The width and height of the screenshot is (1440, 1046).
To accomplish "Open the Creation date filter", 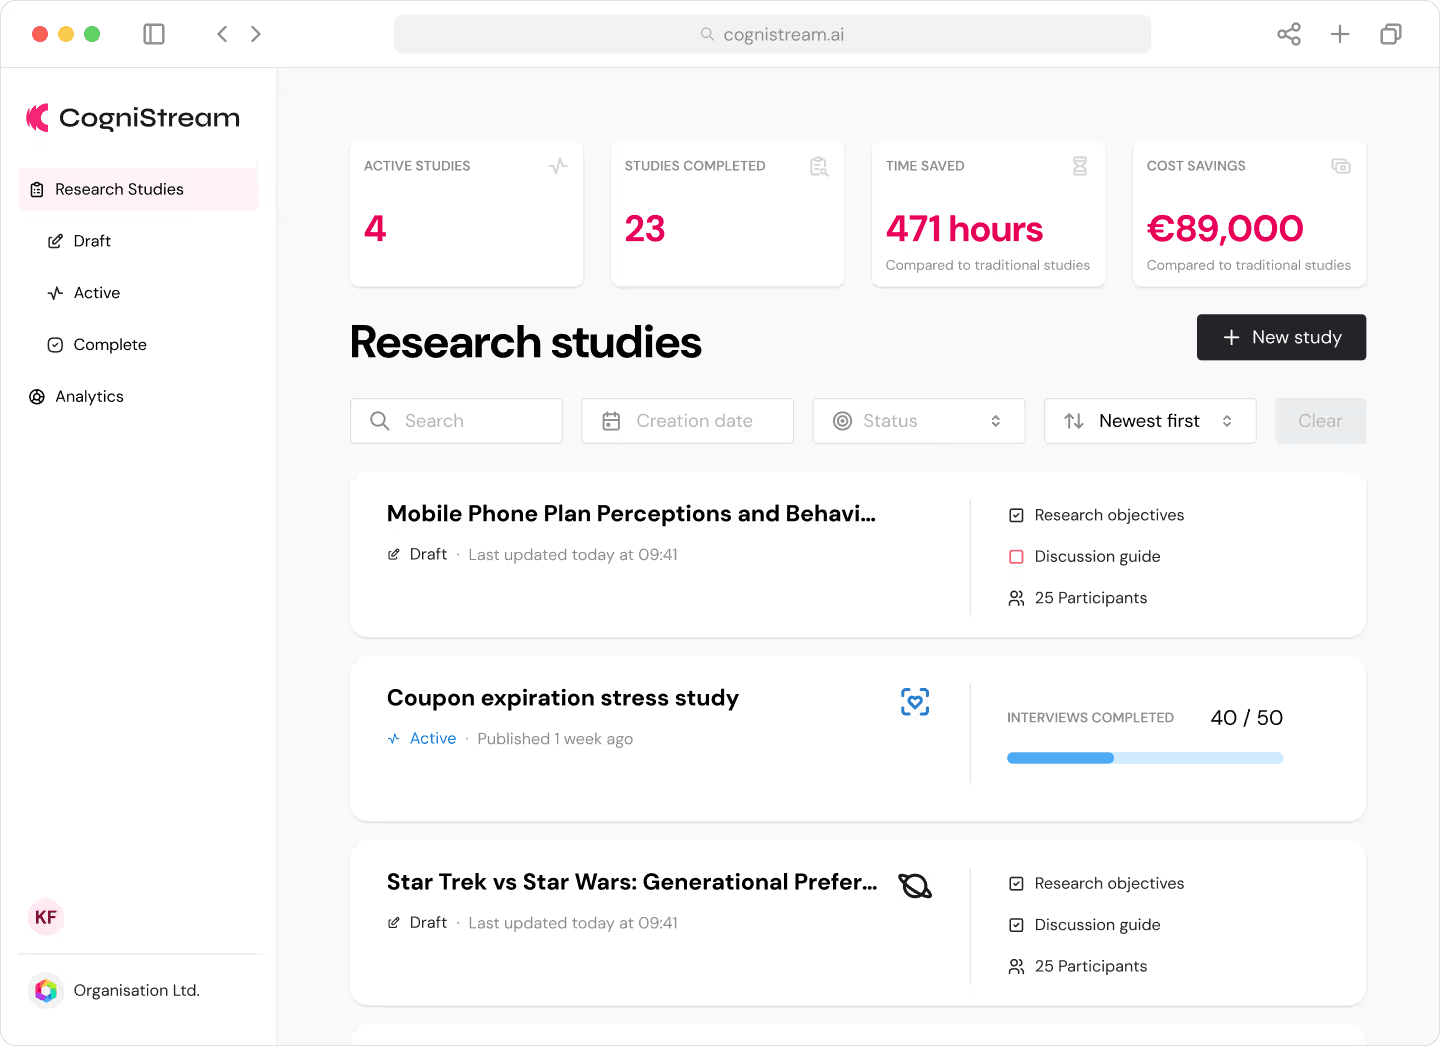I will 688,421.
